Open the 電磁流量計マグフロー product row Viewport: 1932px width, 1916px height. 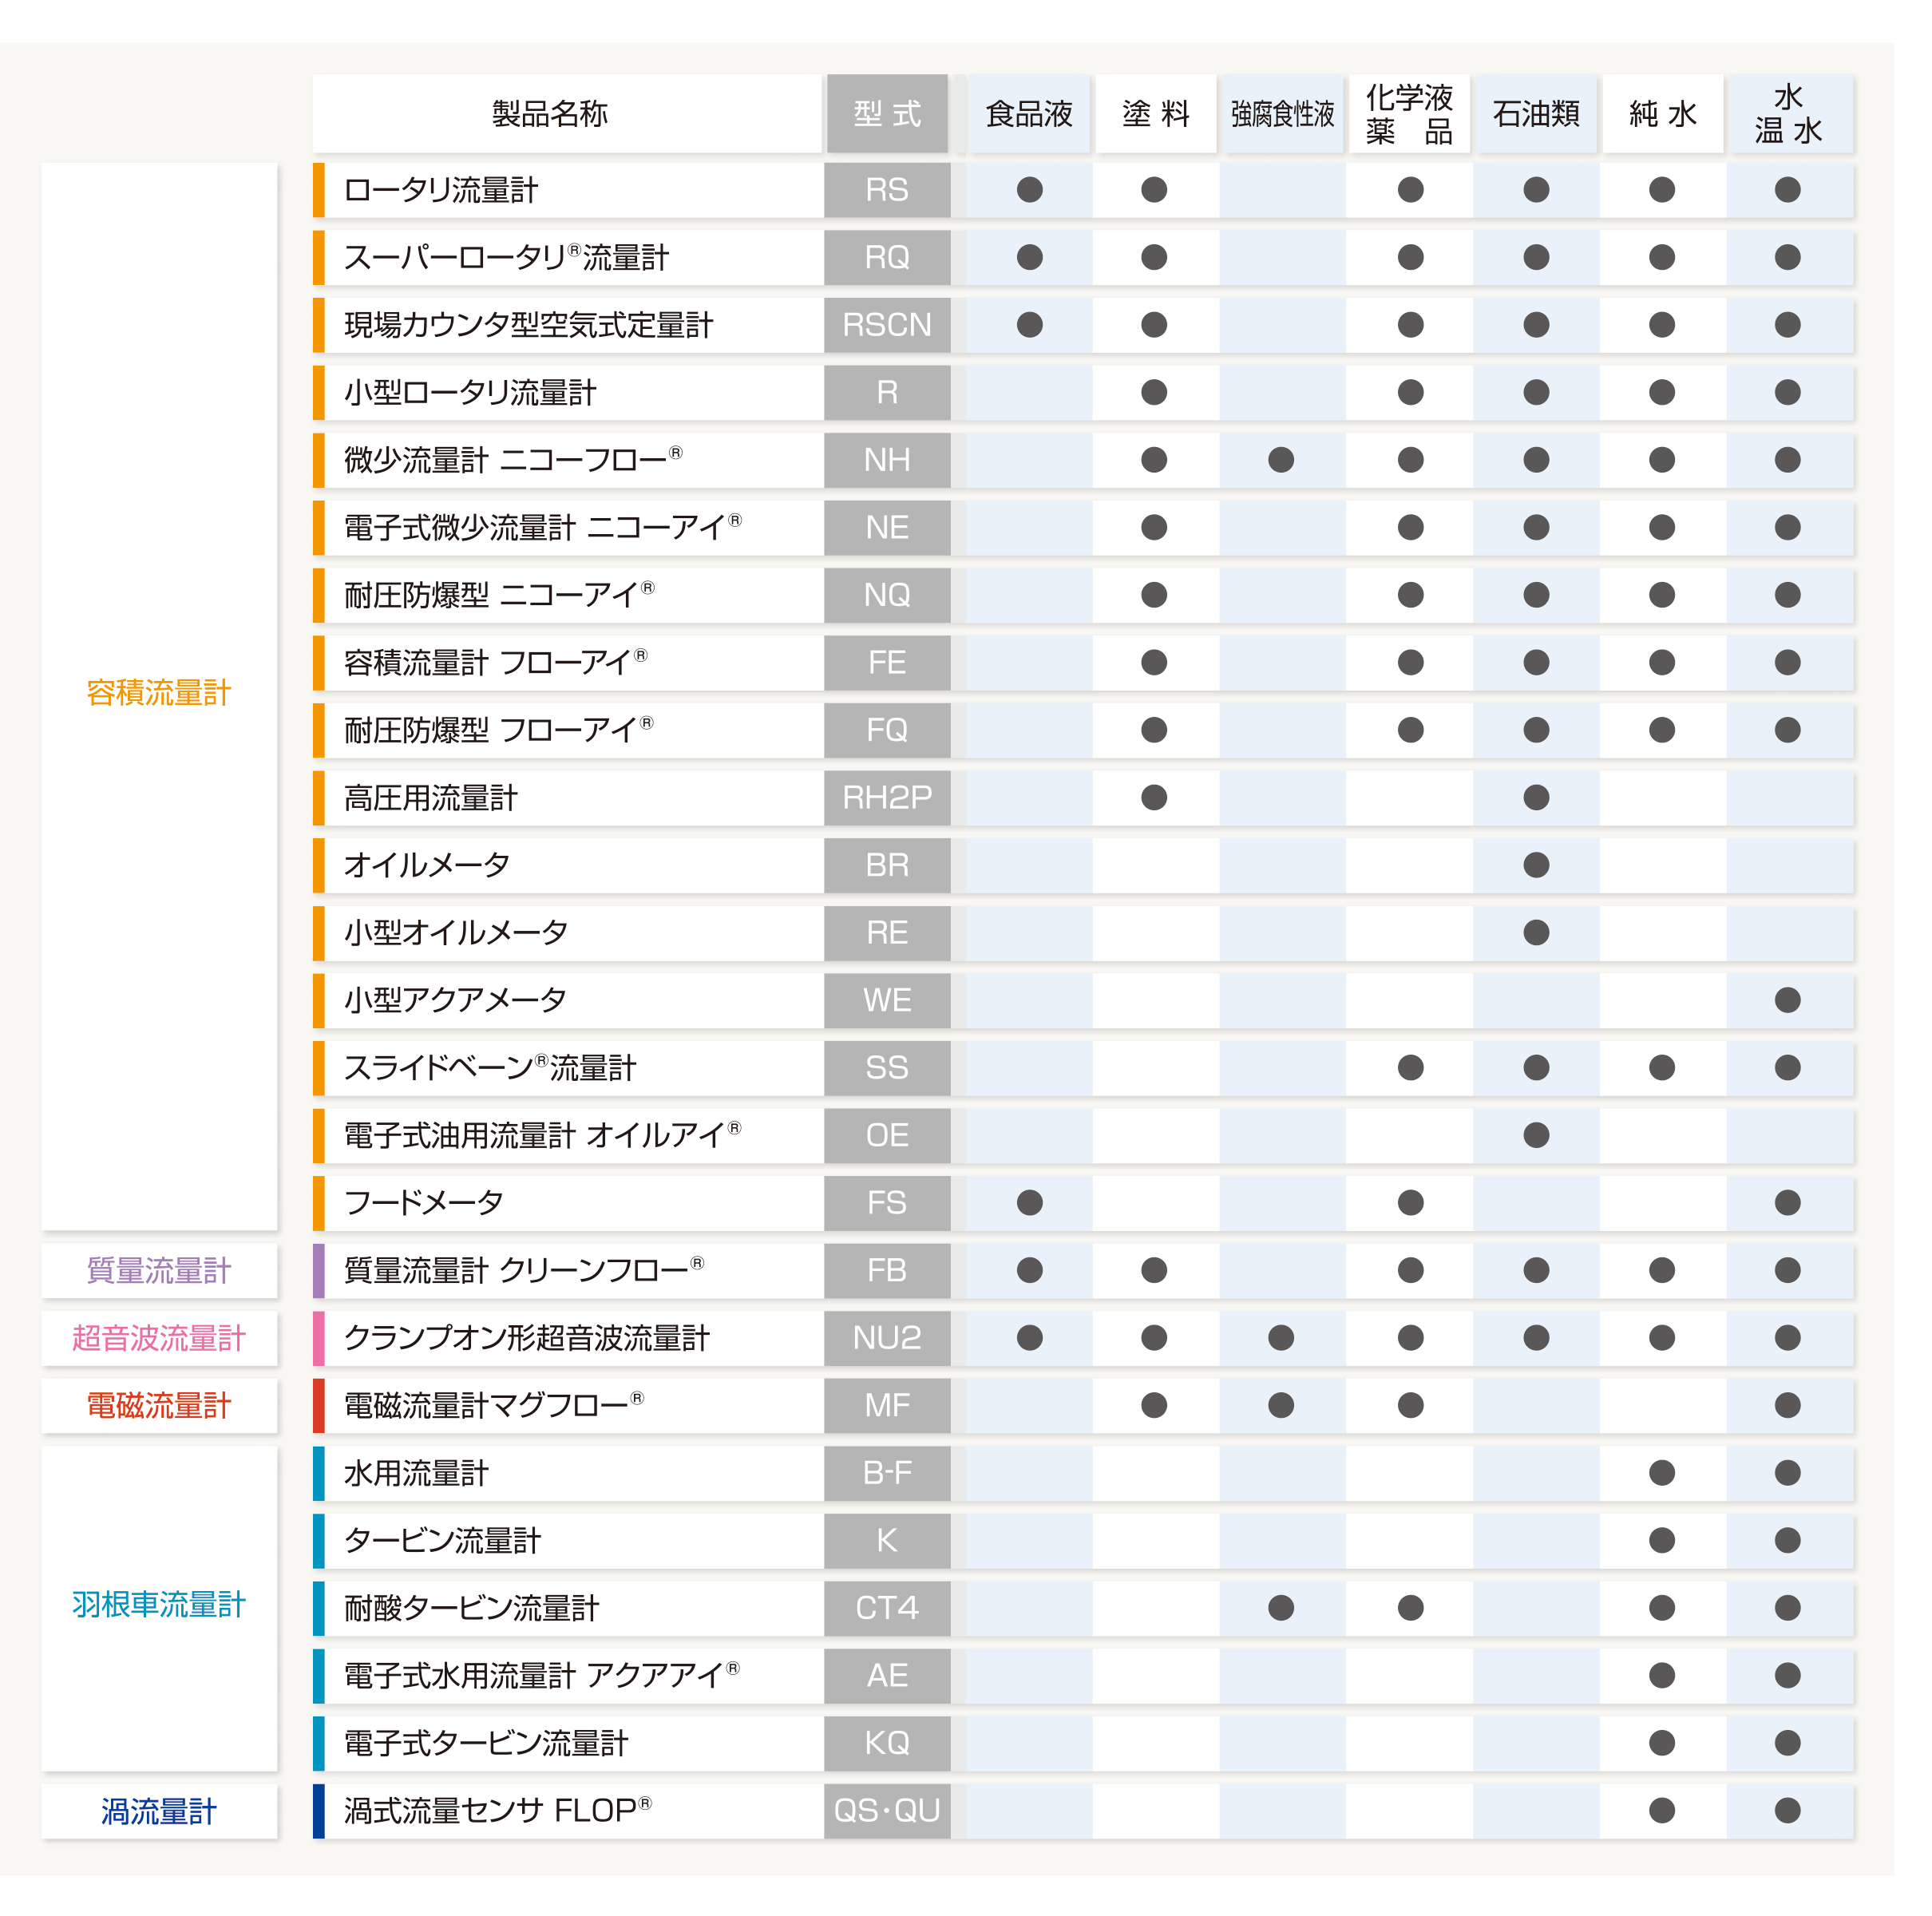point(494,1405)
